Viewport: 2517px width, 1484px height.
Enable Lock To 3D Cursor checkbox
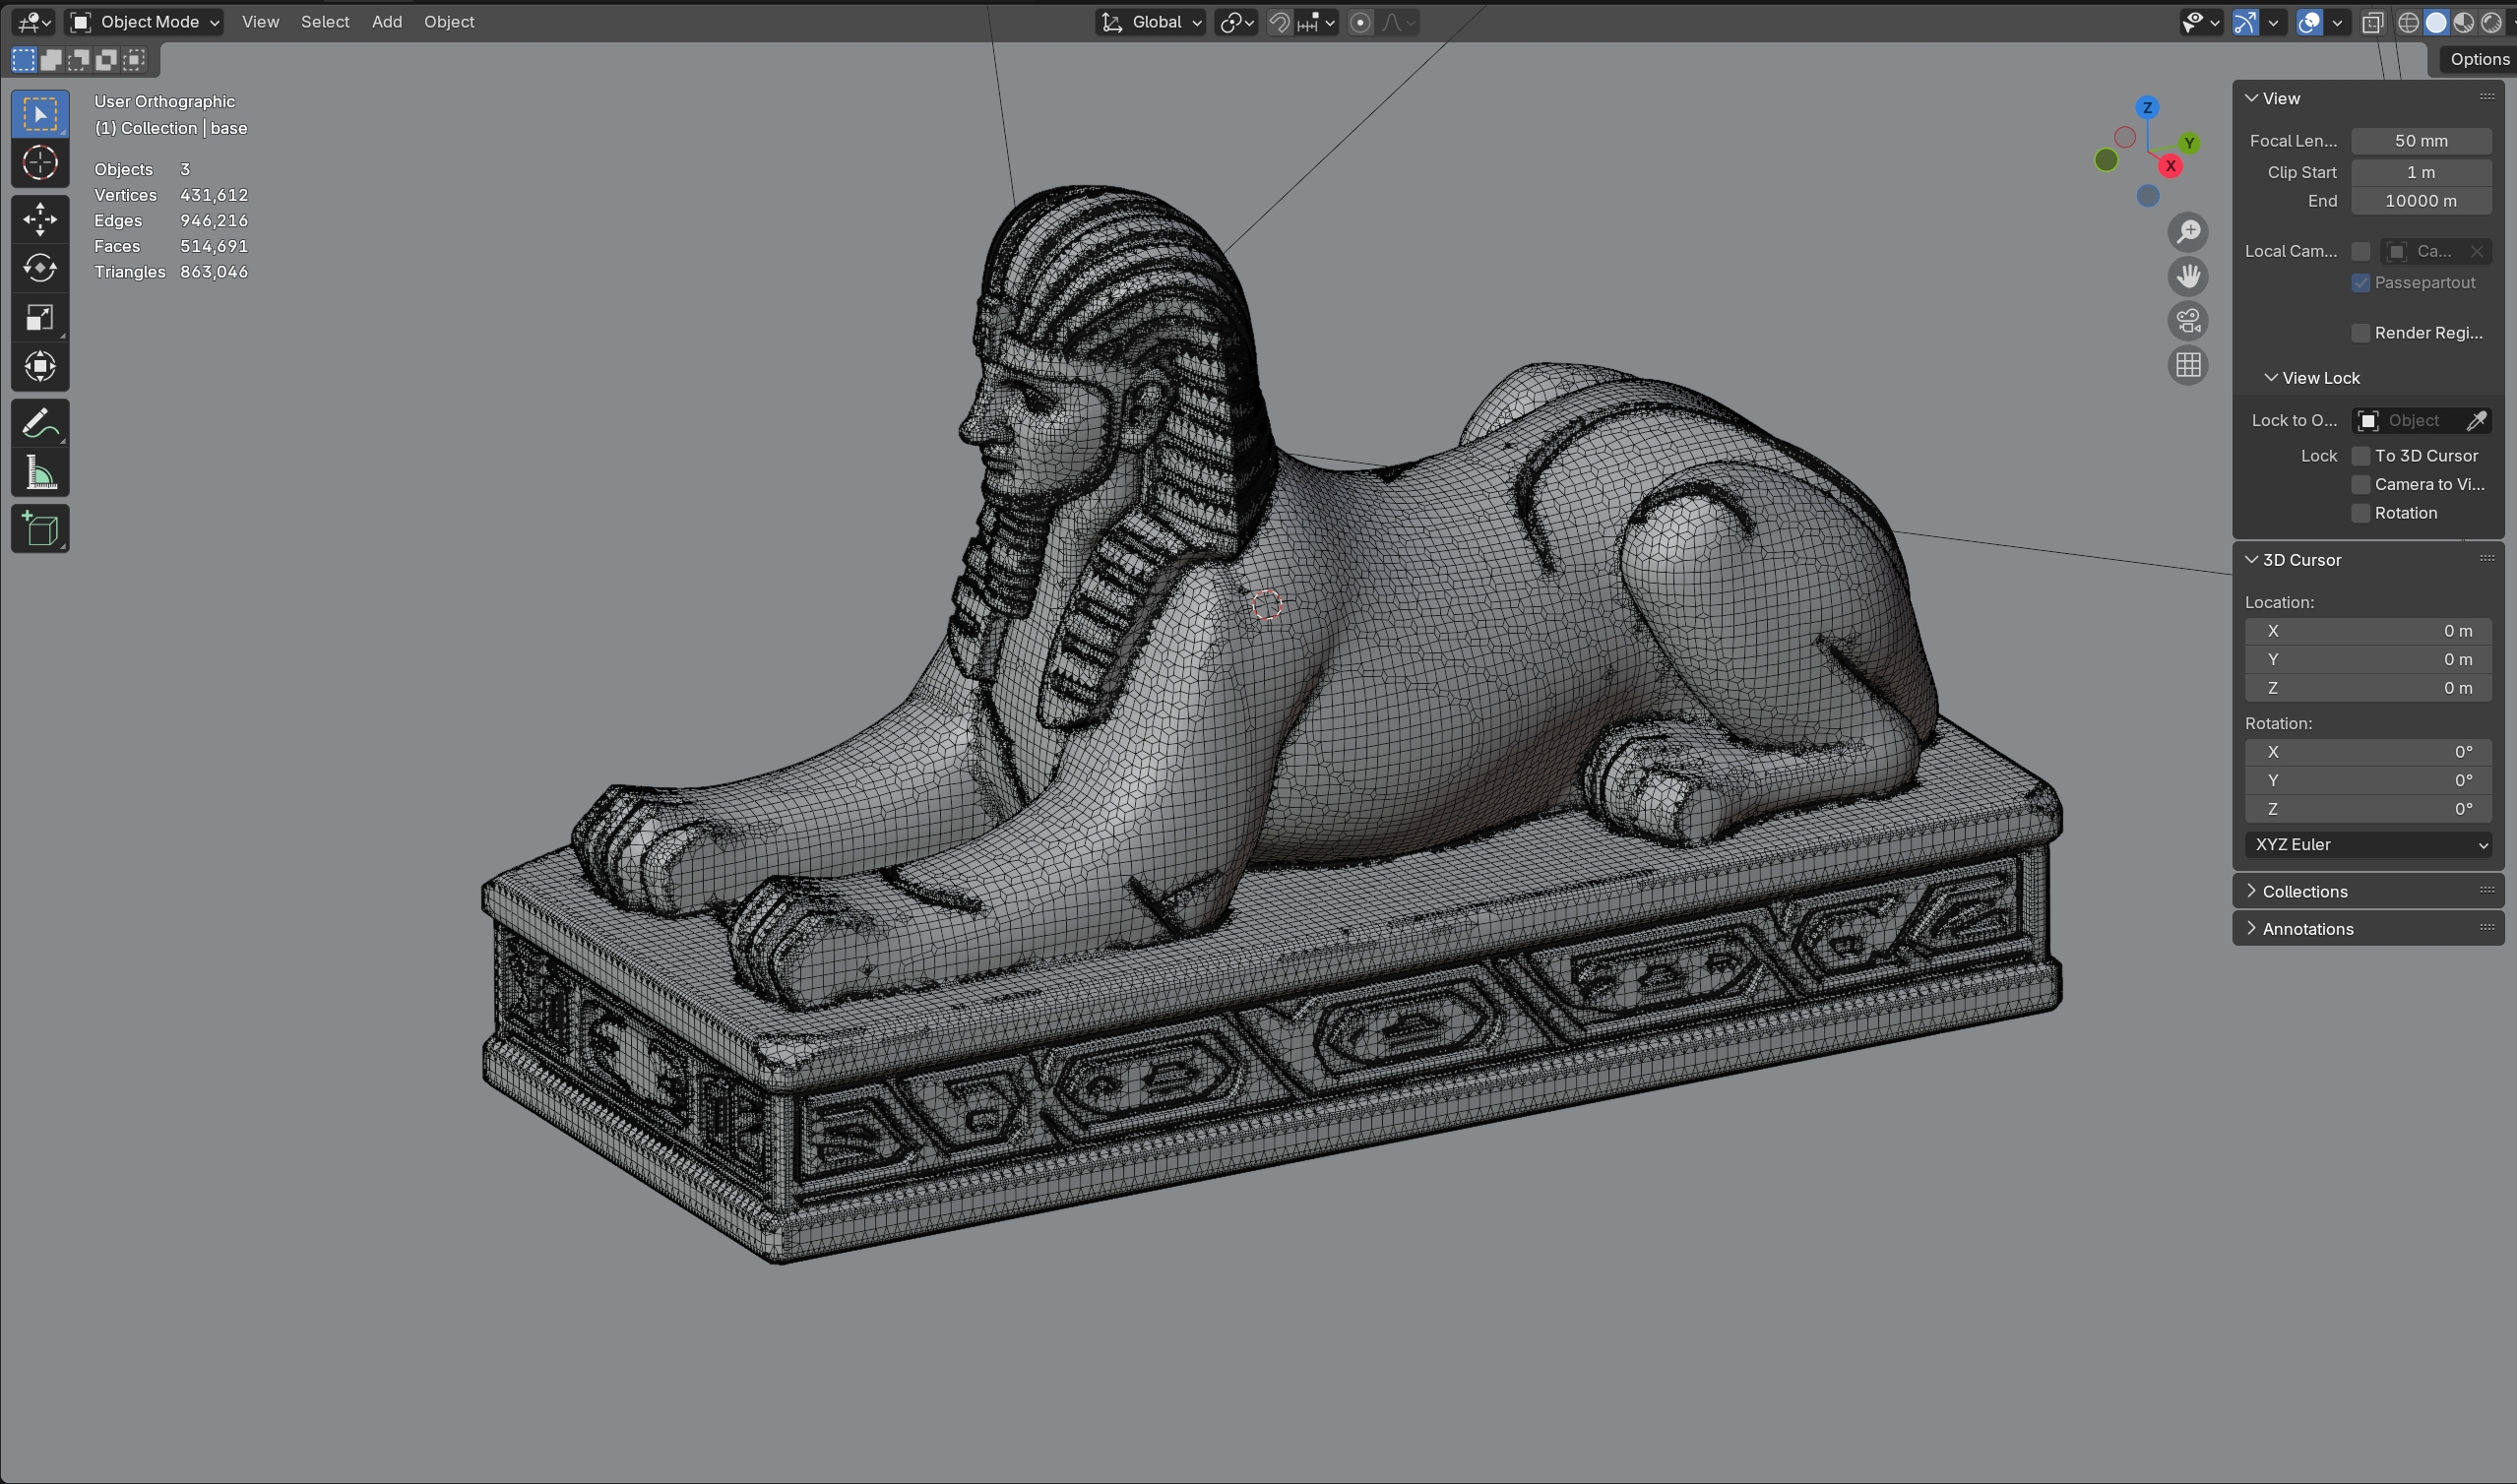pyautogui.click(x=2361, y=456)
